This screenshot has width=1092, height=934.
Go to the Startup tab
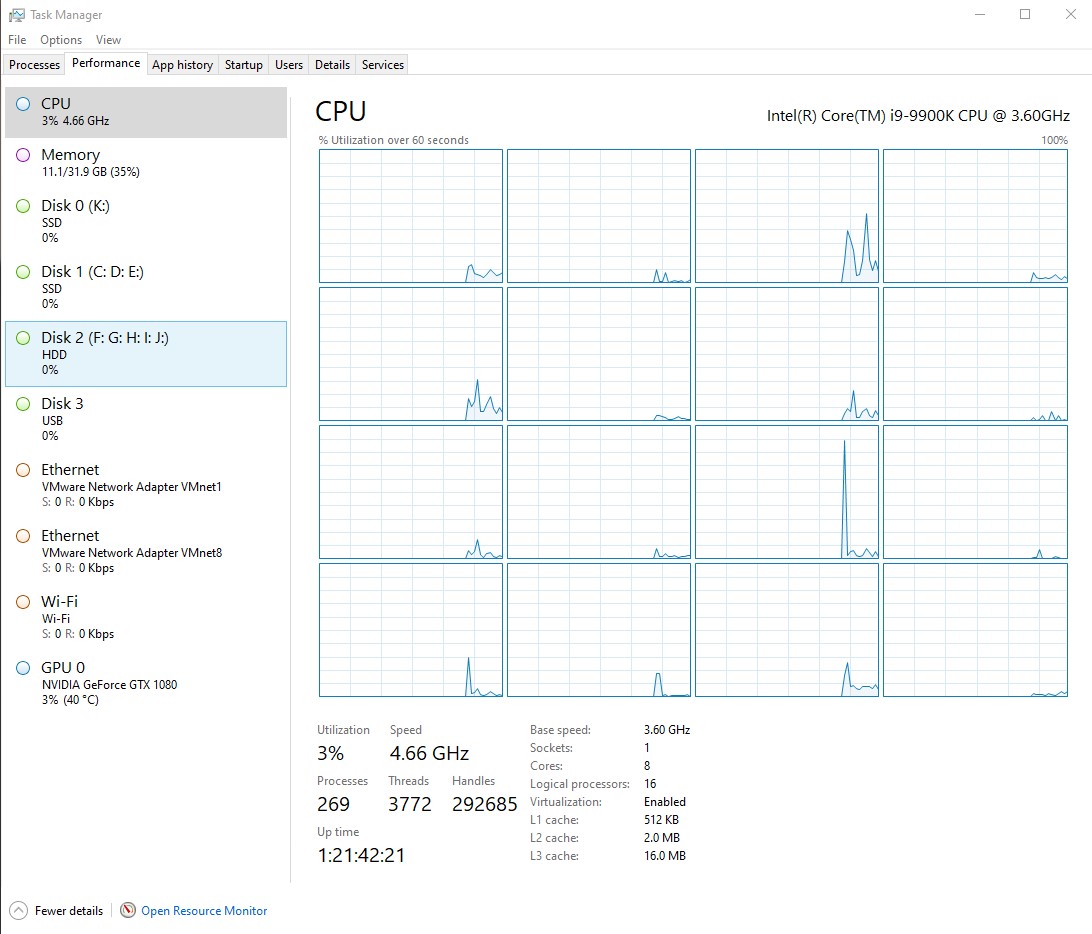pyautogui.click(x=243, y=65)
